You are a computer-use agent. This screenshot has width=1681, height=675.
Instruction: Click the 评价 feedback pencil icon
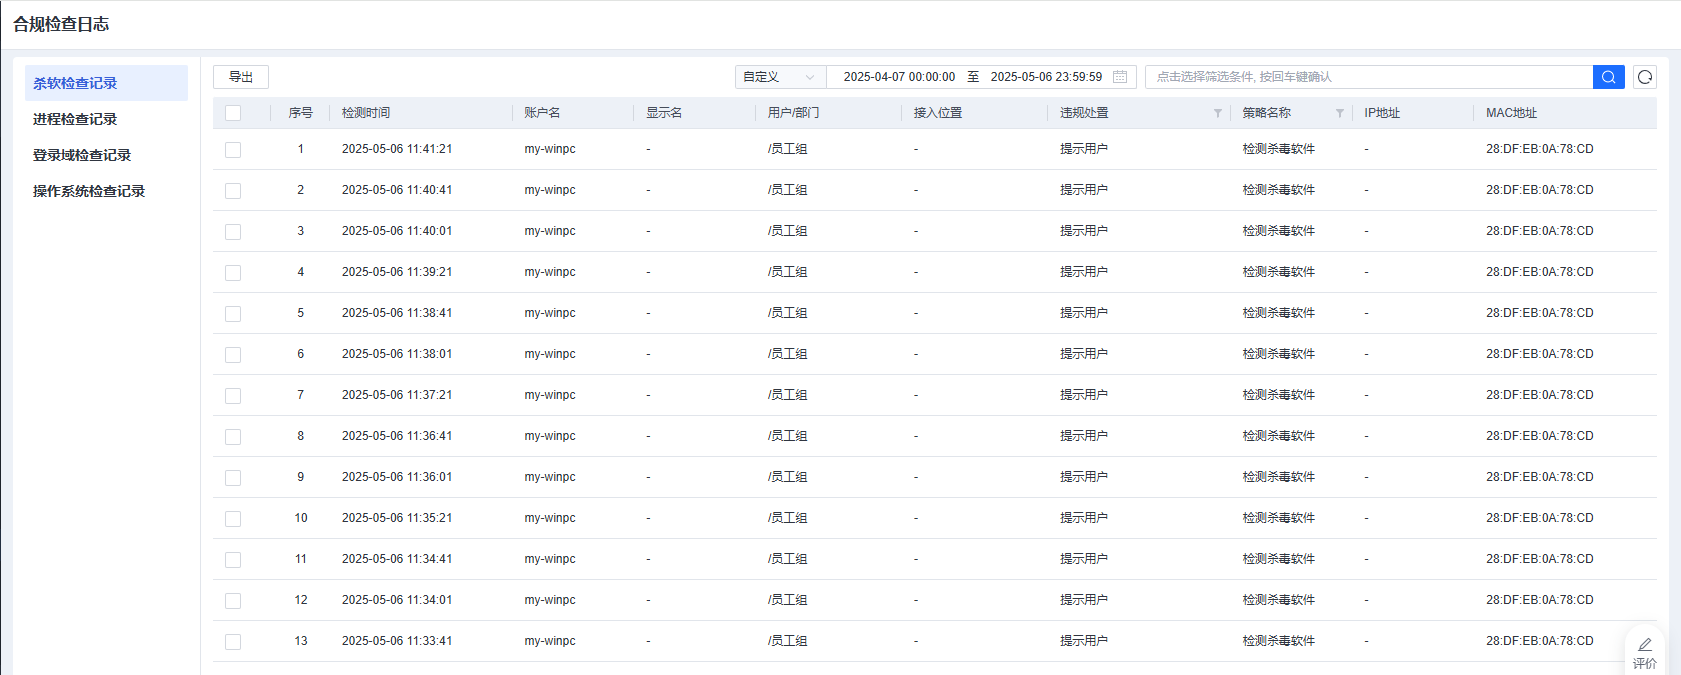click(1644, 645)
